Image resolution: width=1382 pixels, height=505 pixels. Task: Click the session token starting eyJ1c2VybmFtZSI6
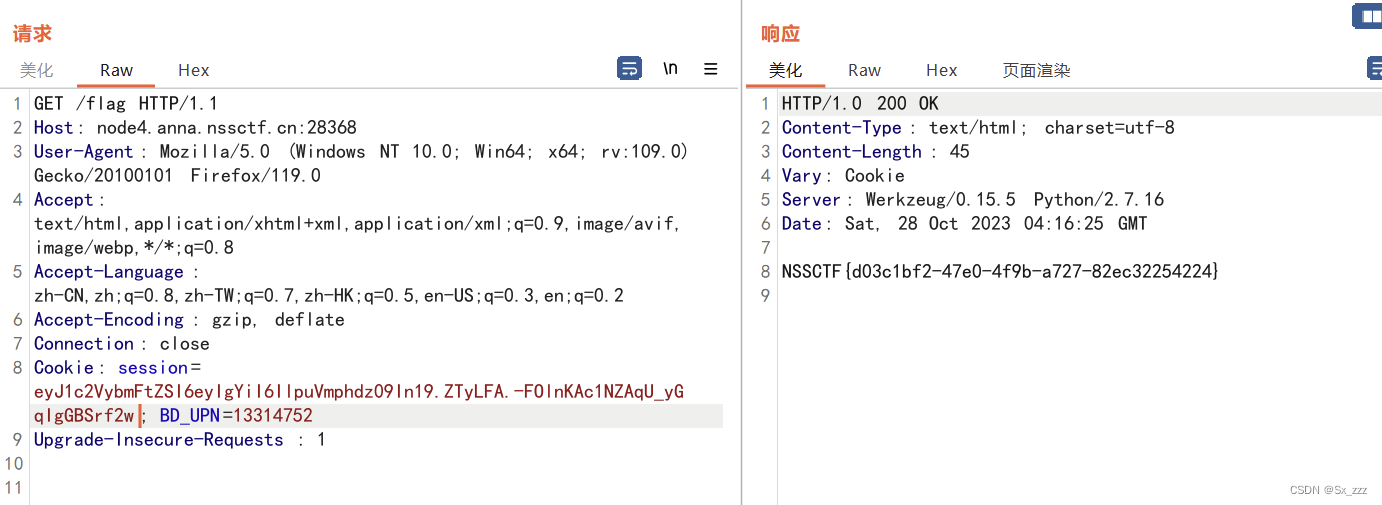click(x=359, y=391)
